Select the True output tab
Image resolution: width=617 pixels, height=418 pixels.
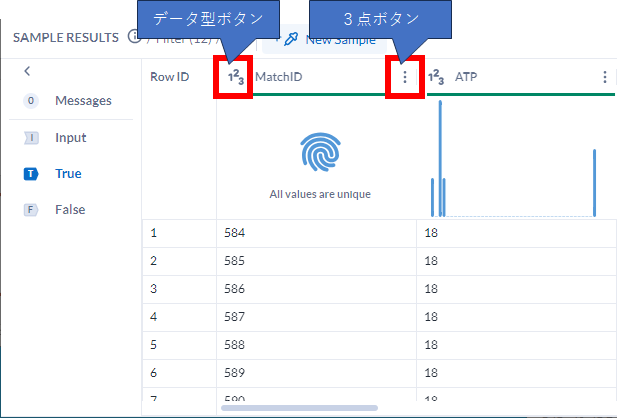pyautogui.click(x=68, y=174)
